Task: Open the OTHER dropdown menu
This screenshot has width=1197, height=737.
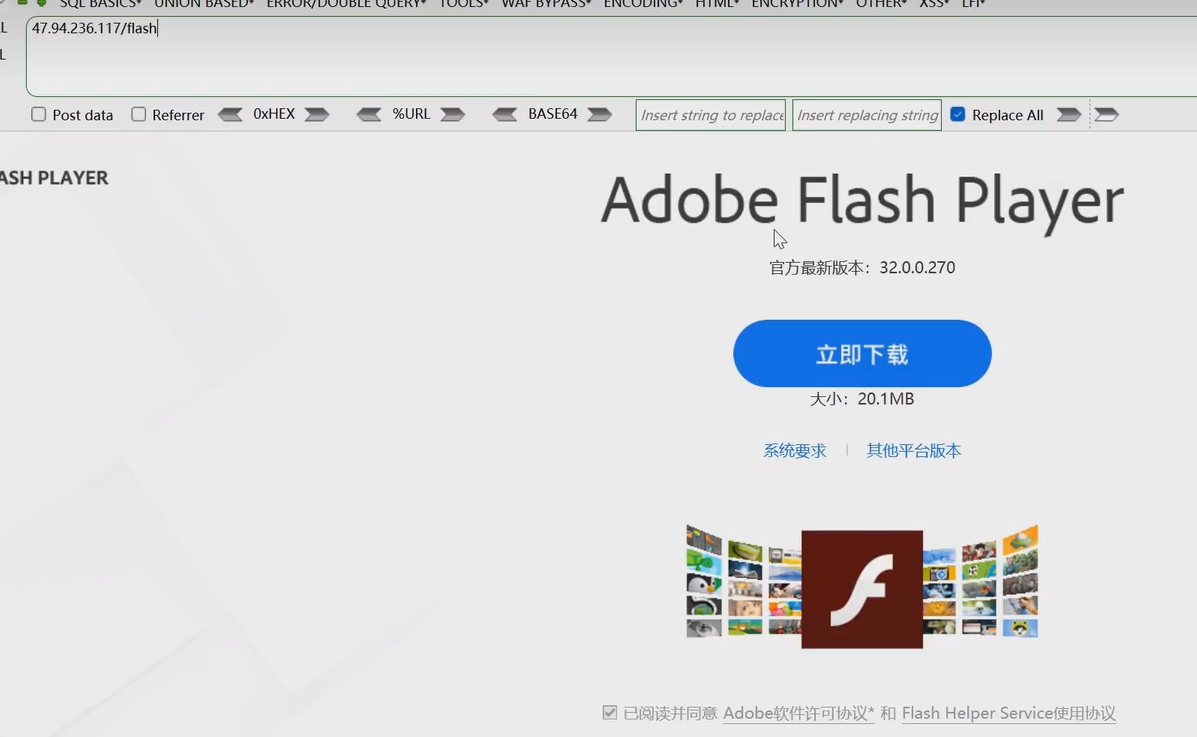Action: tap(881, 4)
